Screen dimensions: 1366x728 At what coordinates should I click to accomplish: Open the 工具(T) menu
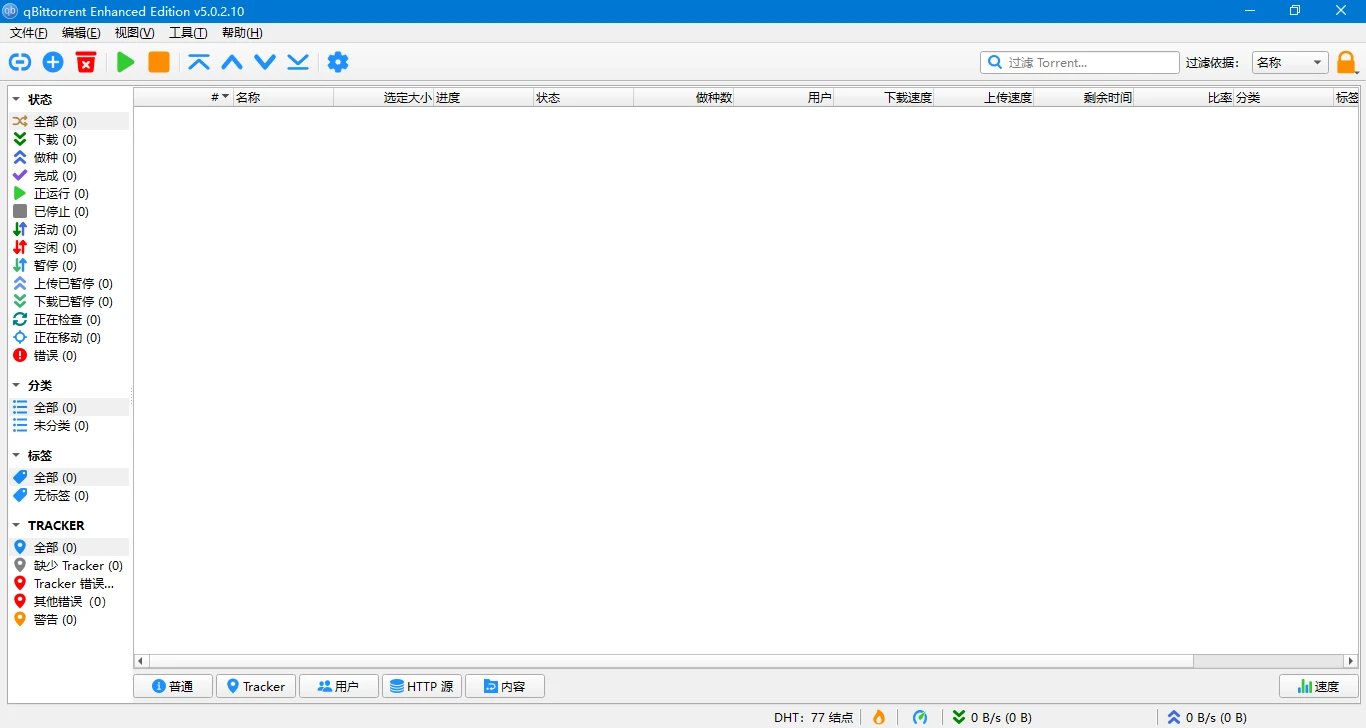[188, 33]
